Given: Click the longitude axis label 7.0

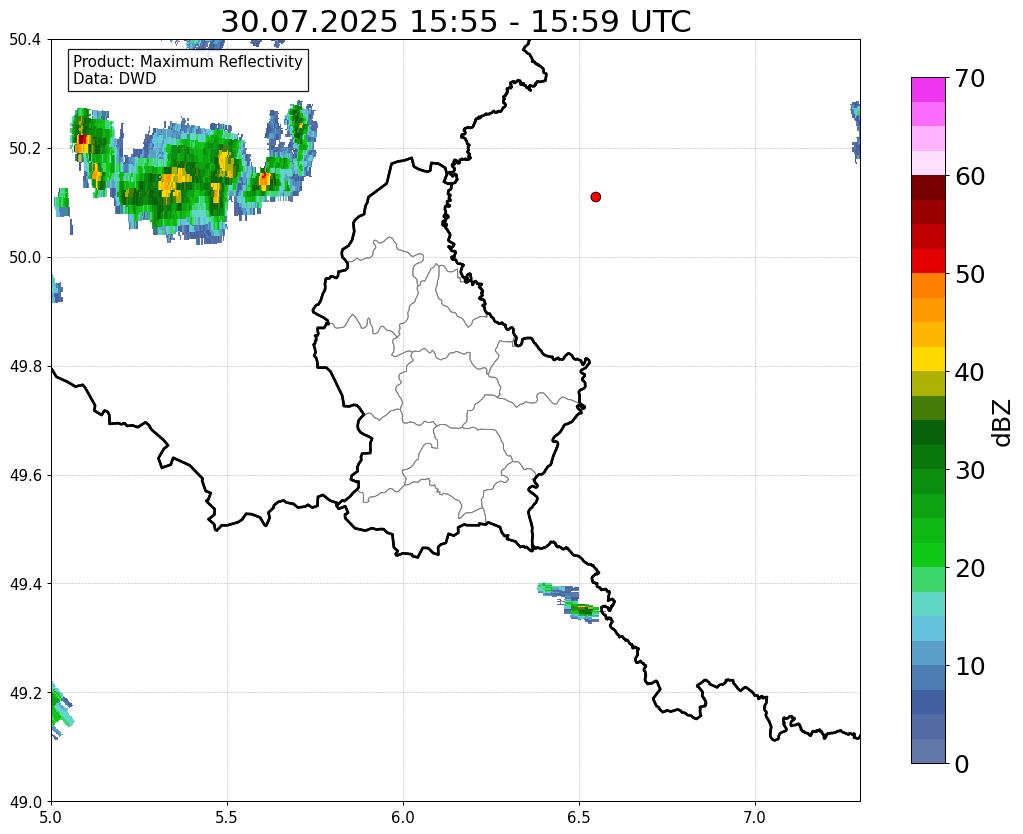Looking at the screenshot, I should [x=755, y=817].
